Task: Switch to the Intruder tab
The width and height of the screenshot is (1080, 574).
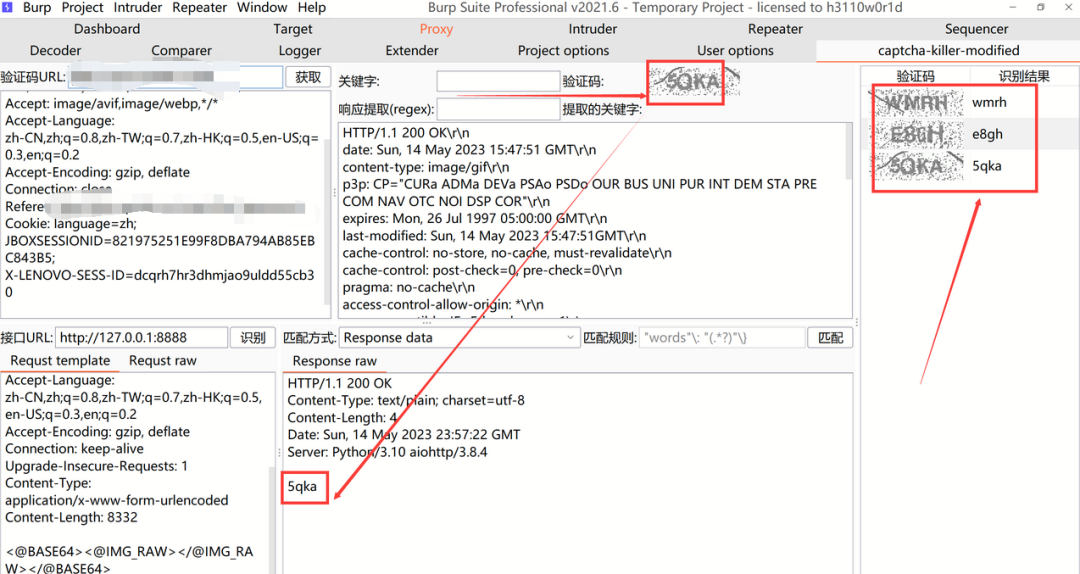Action: (x=592, y=29)
